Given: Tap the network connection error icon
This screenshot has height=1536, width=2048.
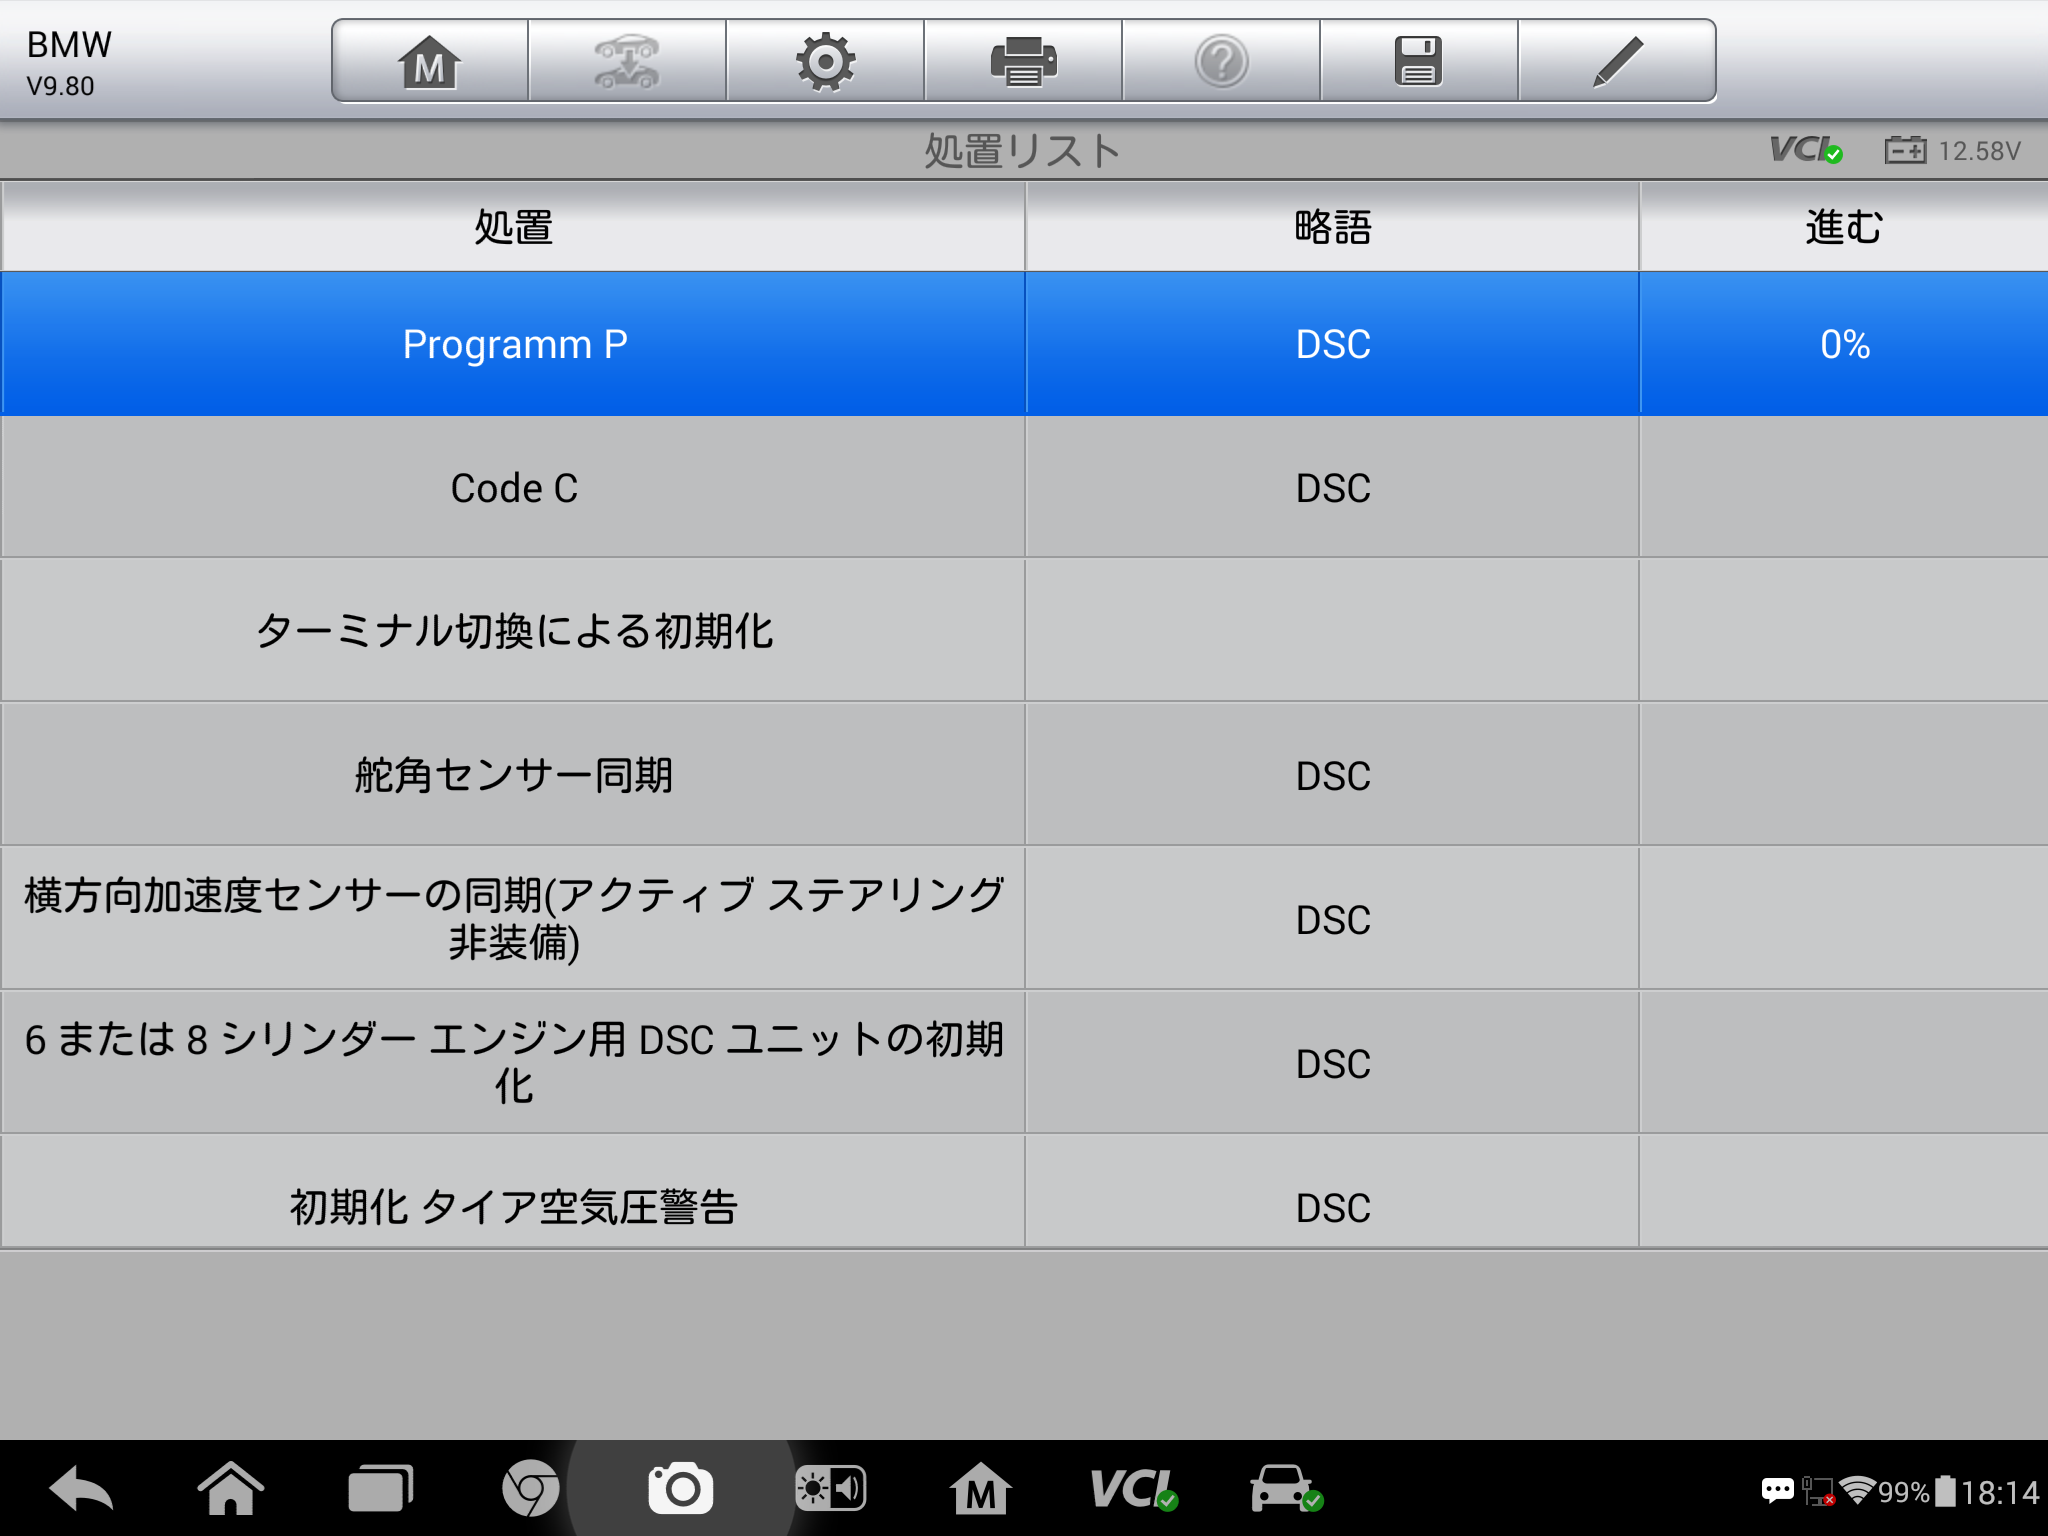Looking at the screenshot, I should (x=1817, y=1491).
